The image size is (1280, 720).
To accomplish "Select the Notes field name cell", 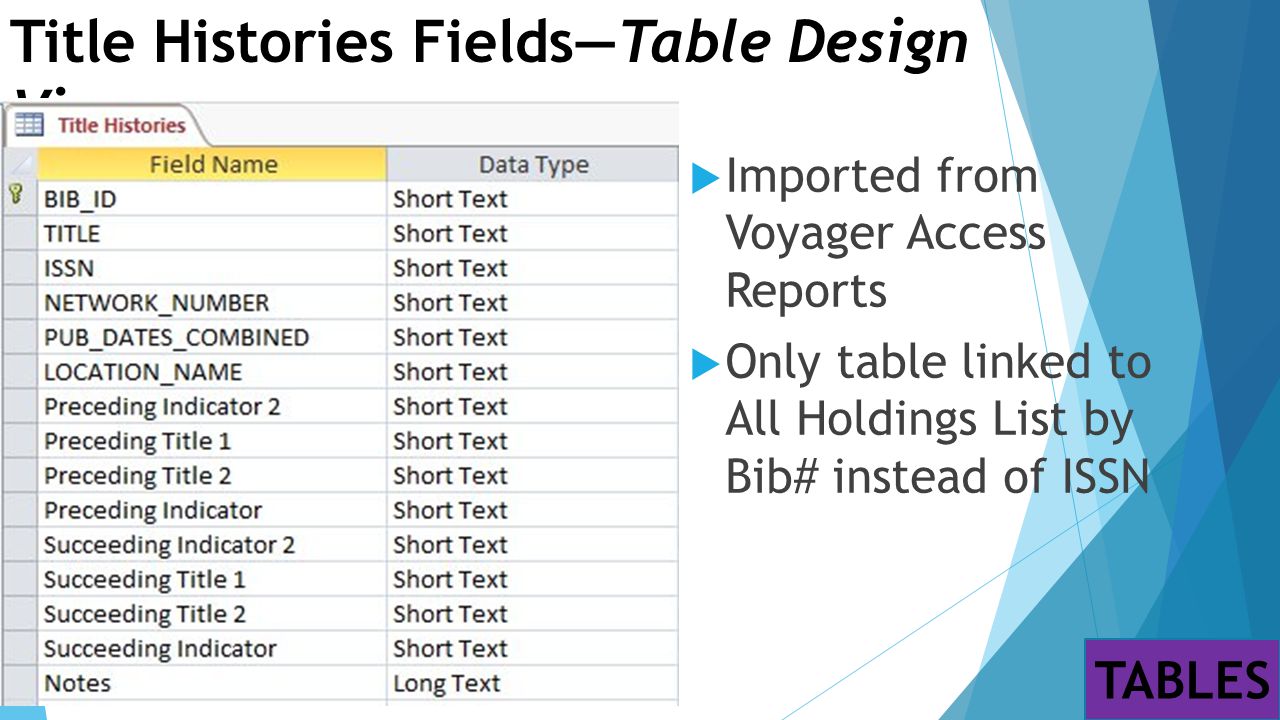I will [212, 684].
